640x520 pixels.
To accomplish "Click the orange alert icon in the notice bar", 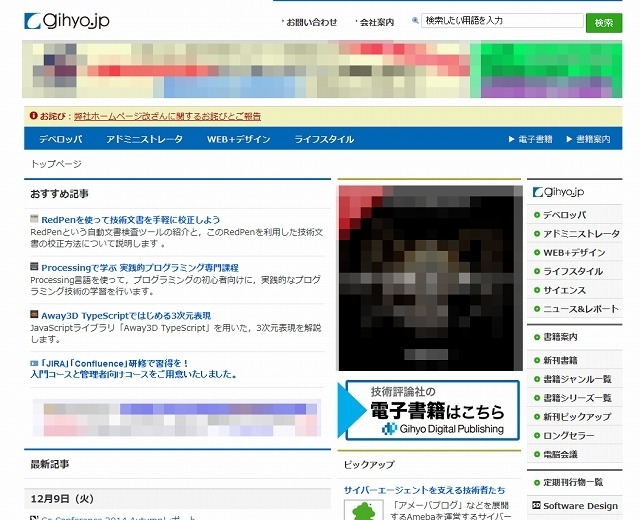I will pyautogui.click(x=34, y=115).
